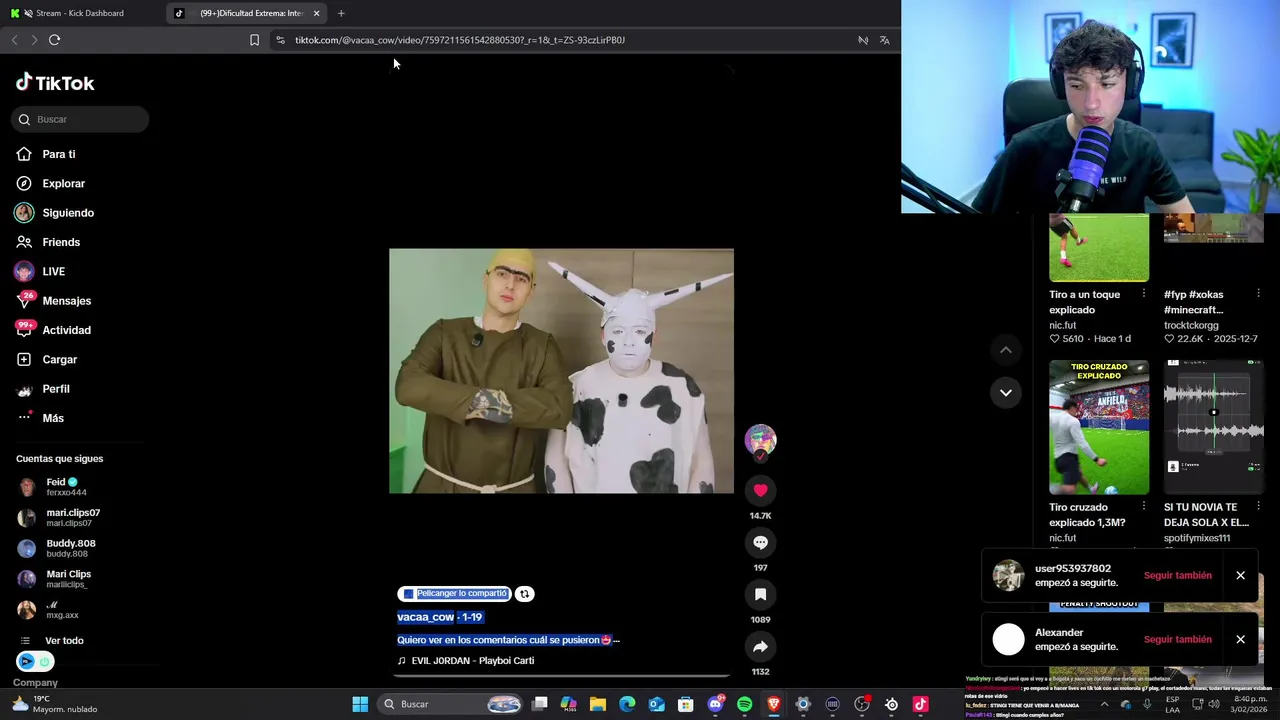The image size is (1280, 720).
Task: Open the vacaa_cow username link
Action: tap(425, 617)
